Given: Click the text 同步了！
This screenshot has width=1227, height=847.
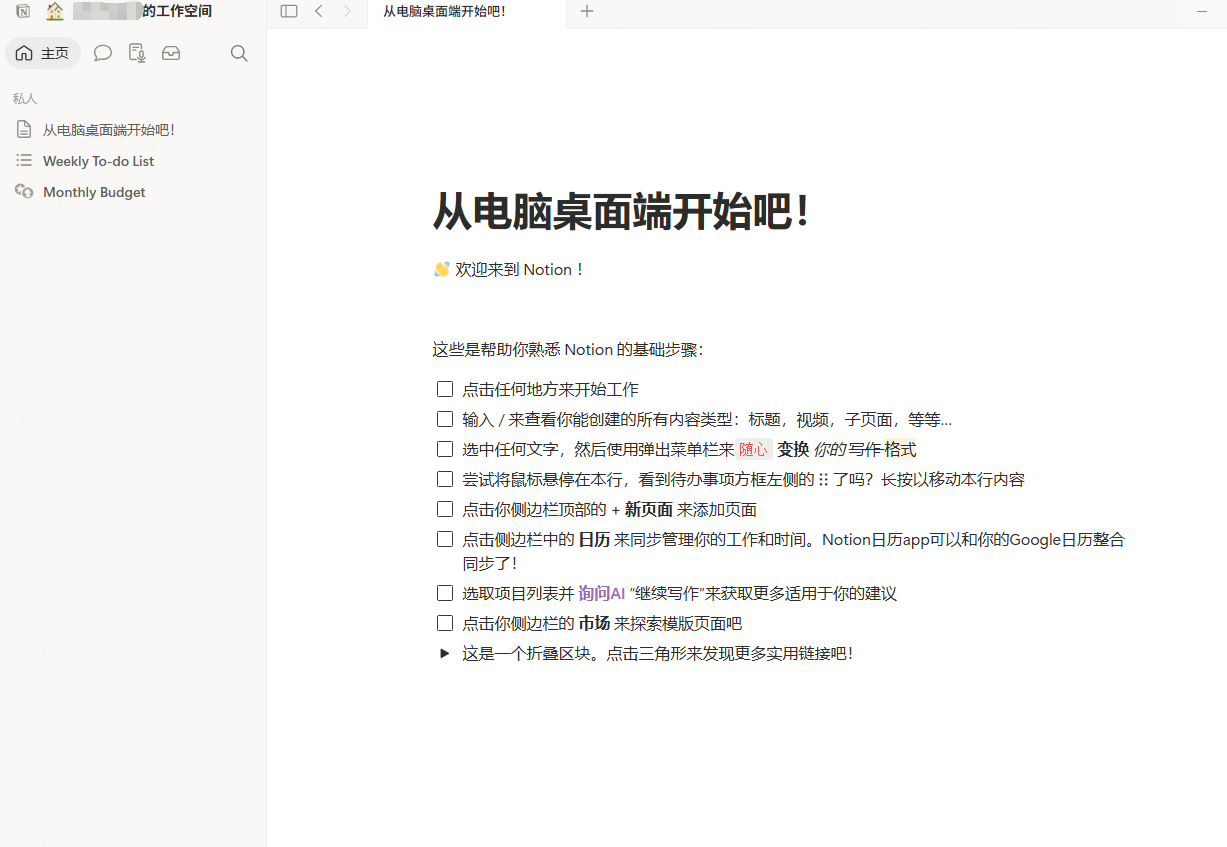Looking at the screenshot, I should (490, 563).
